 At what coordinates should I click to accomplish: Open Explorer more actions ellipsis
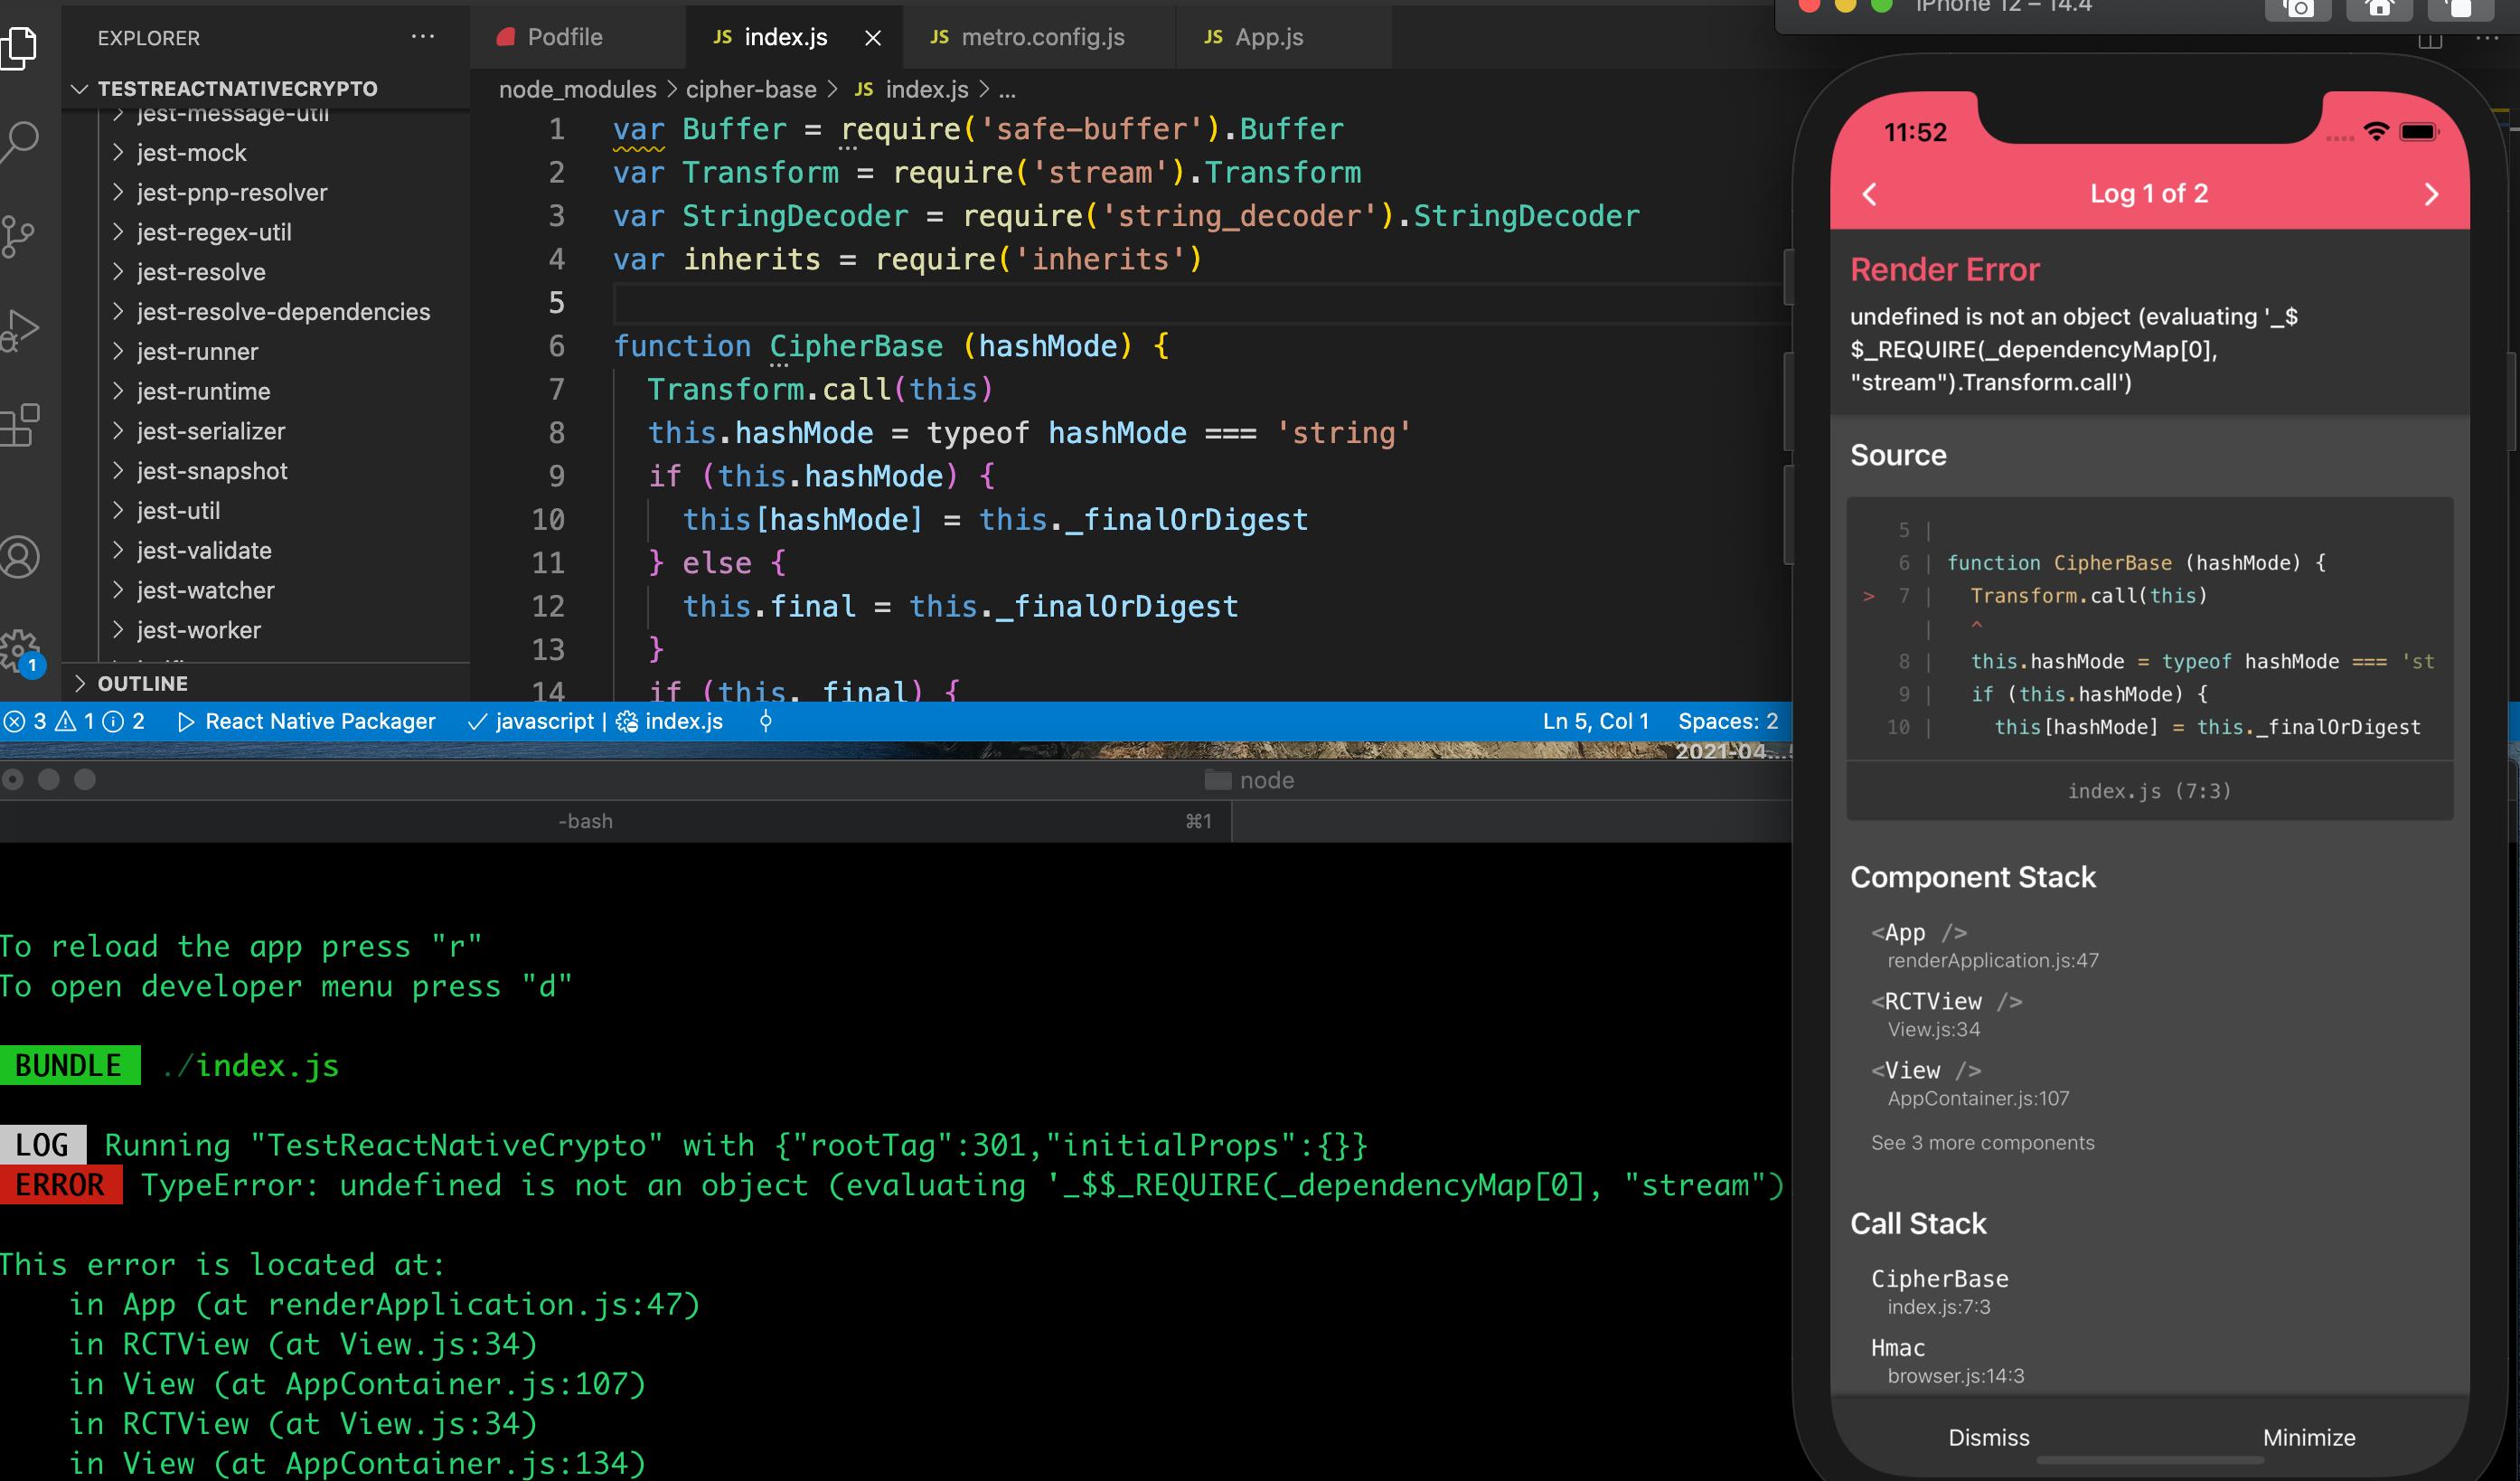pos(423,37)
